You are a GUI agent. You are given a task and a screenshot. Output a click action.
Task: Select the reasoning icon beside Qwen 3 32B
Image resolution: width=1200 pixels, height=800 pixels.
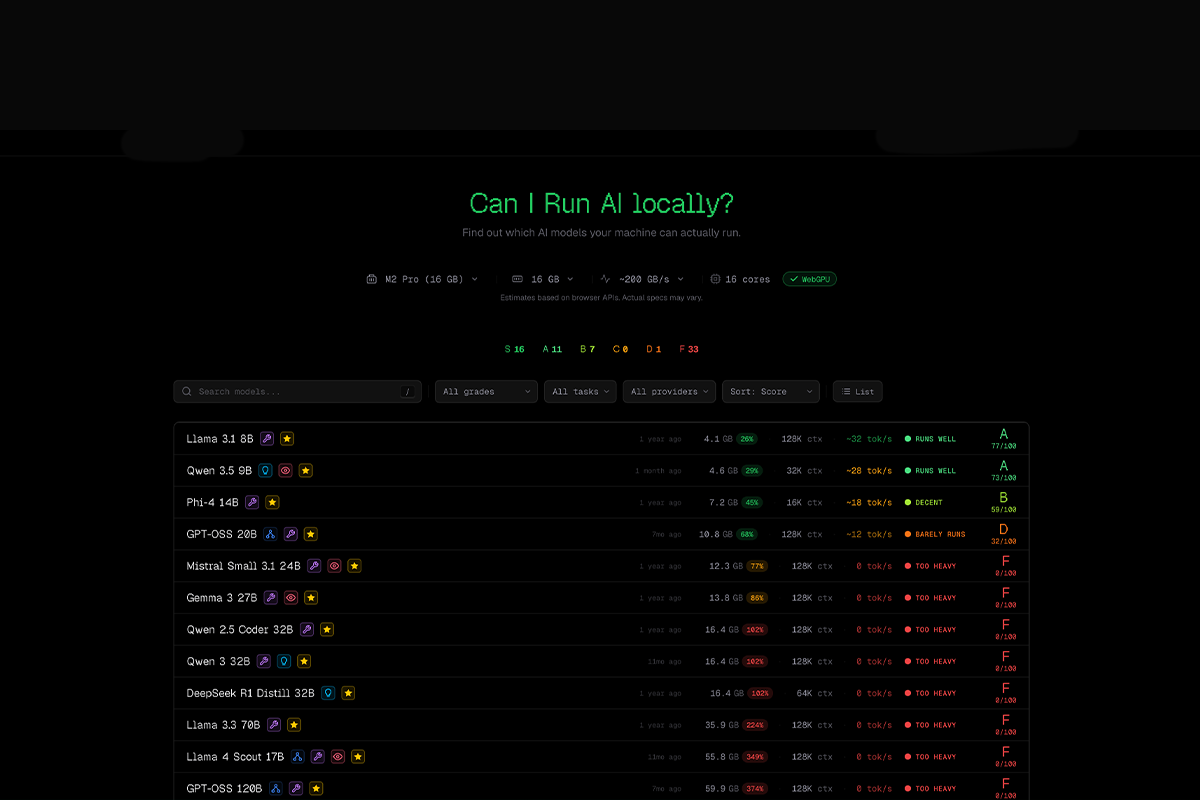285,660
